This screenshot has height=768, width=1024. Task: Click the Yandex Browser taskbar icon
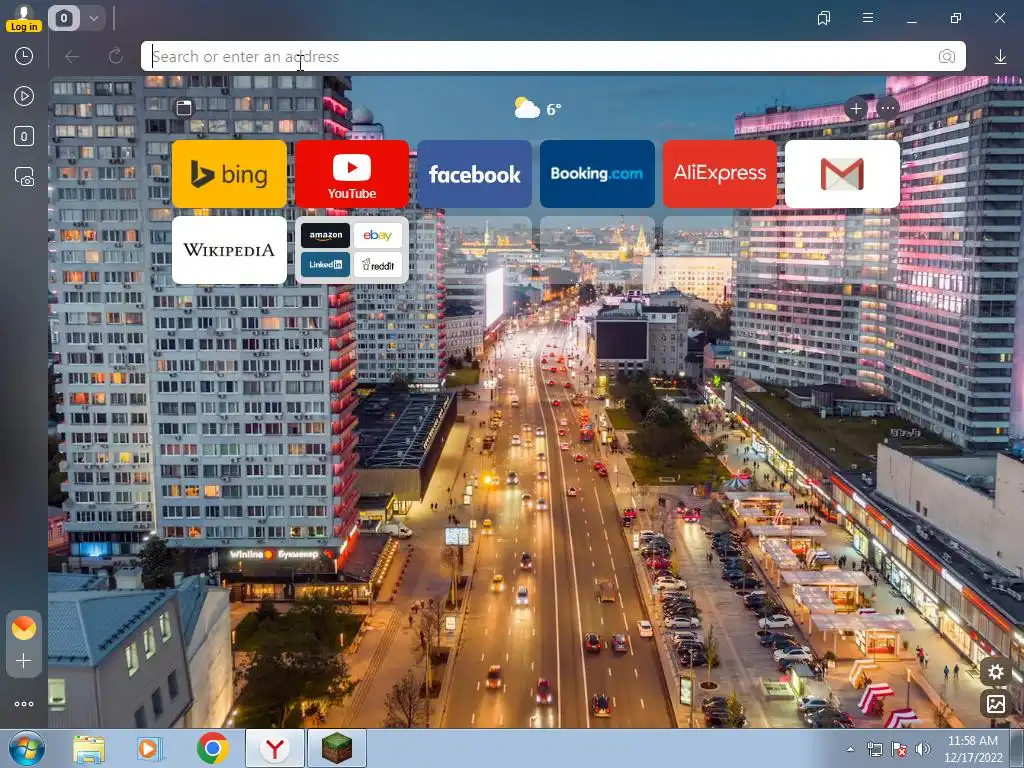pyautogui.click(x=275, y=748)
